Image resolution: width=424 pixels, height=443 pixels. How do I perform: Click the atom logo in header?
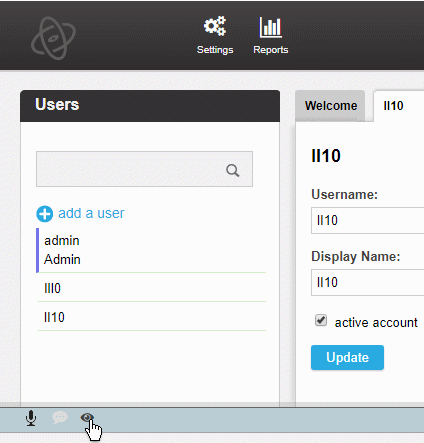point(53,38)
